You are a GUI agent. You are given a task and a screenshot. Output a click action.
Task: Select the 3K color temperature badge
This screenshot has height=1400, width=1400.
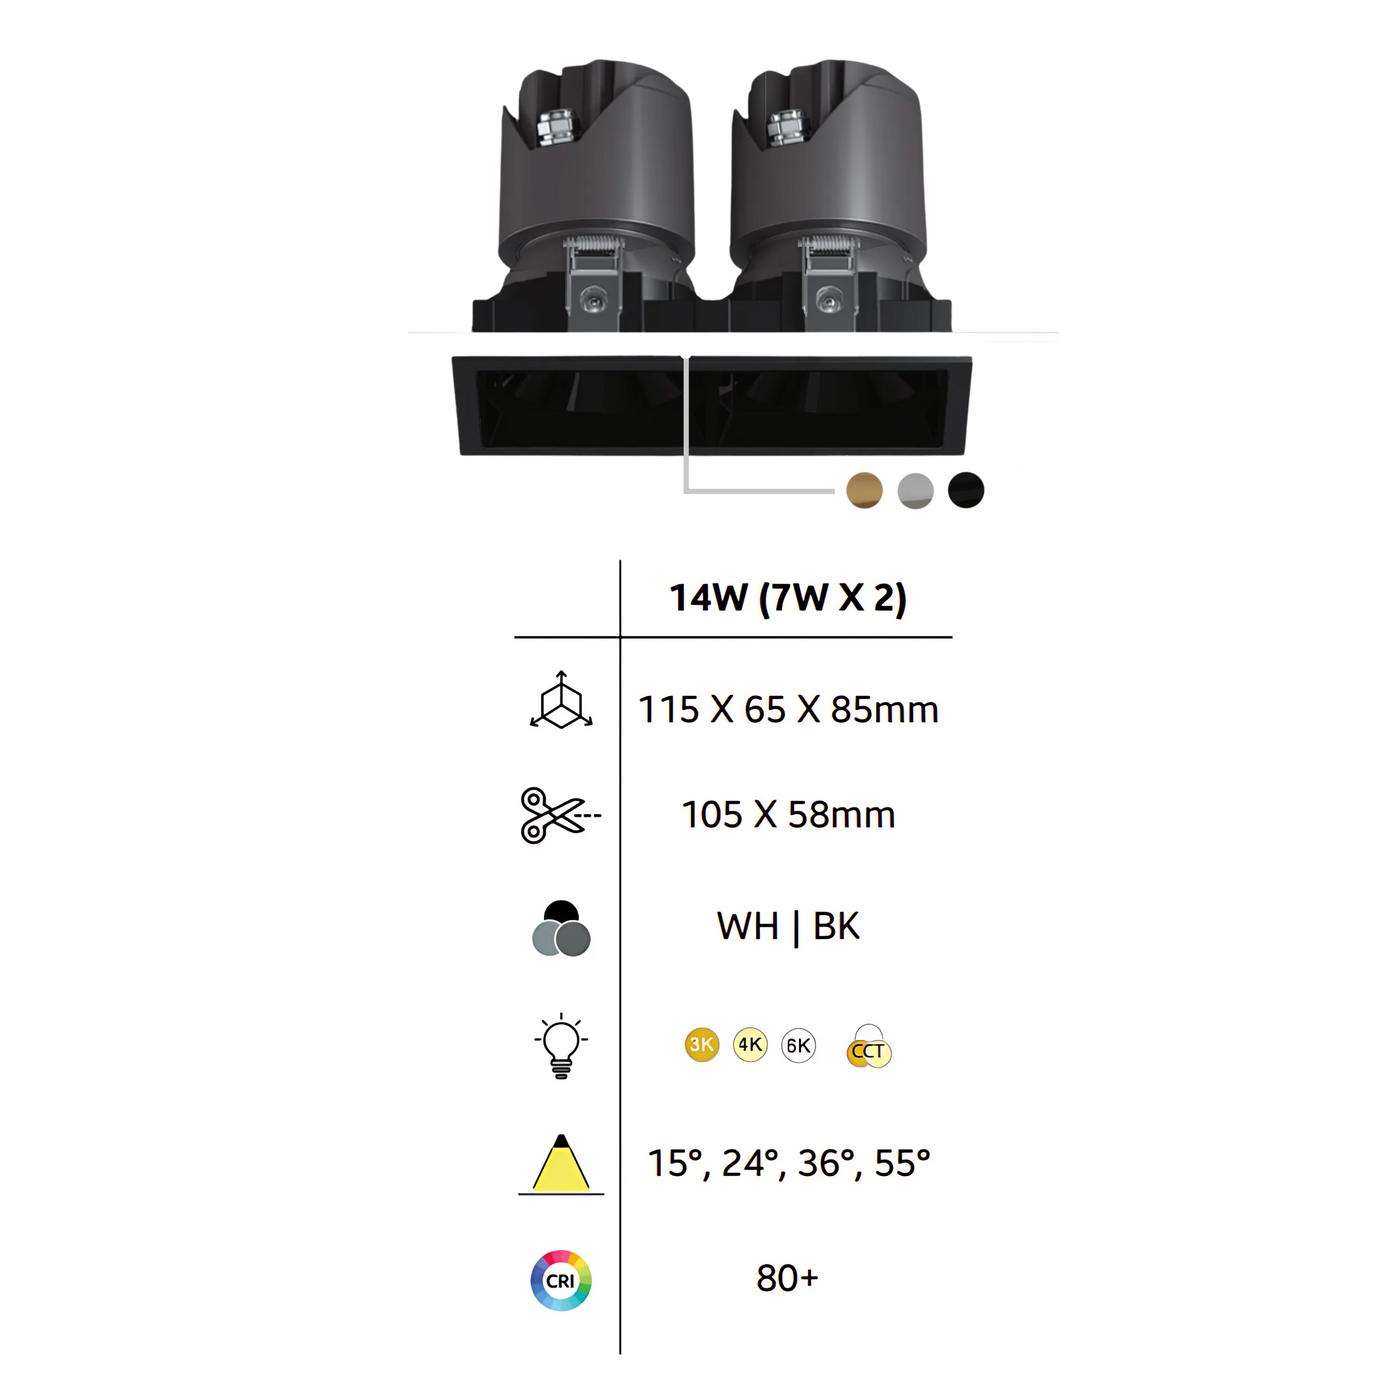tap(702, 1045)
